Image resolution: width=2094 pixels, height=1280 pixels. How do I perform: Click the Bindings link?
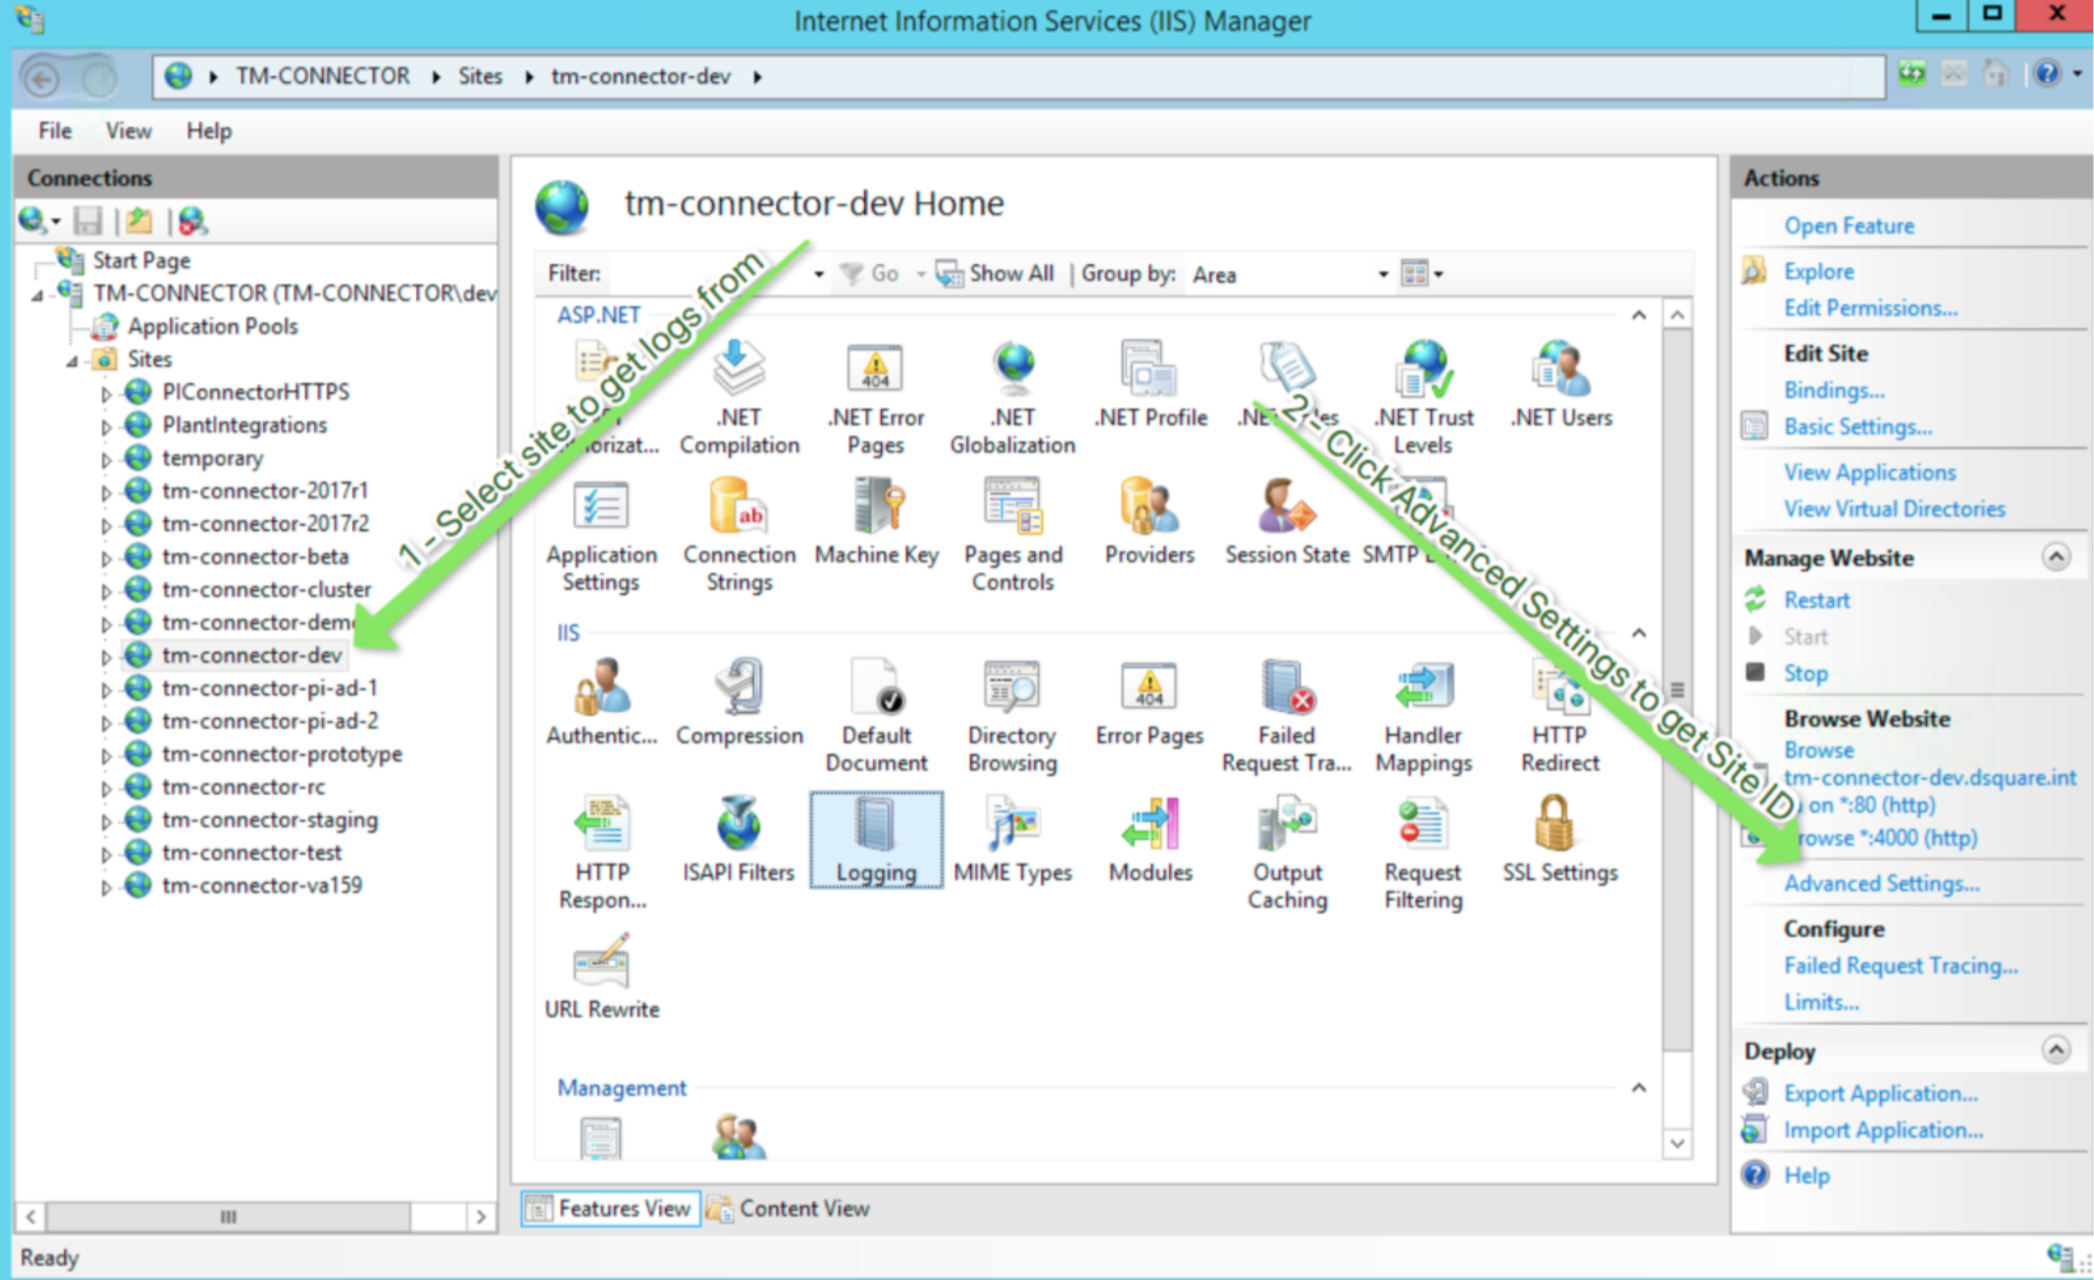(x=1833, y=390)
